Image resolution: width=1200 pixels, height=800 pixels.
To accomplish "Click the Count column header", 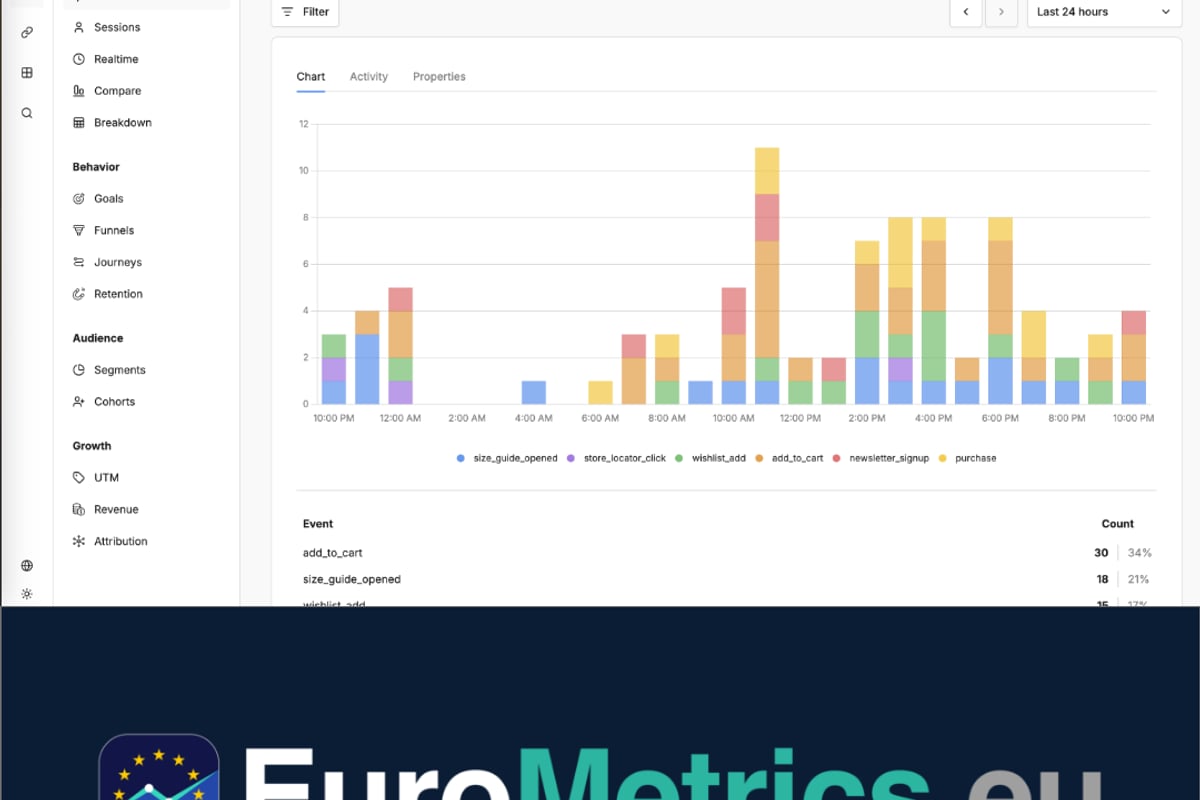I will coord(1118,524).
